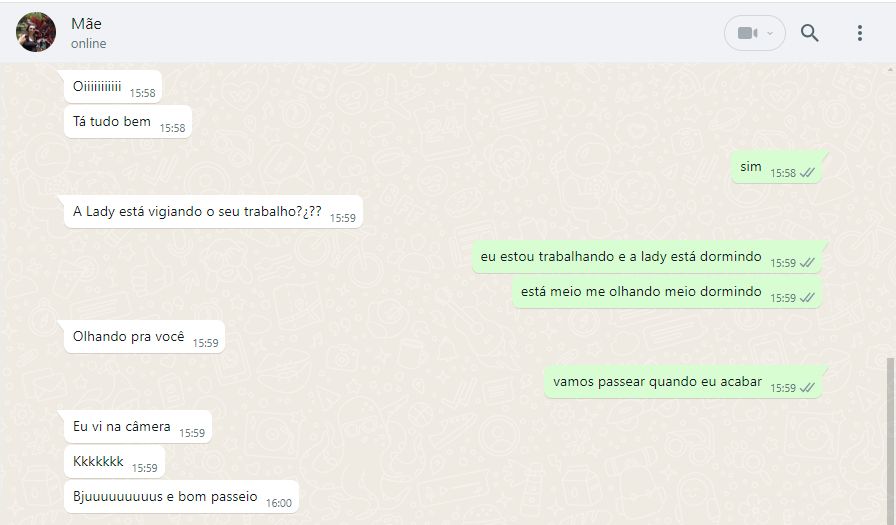Screen dimensions: 896x525
Task: Open contact info via Mãe name
Action: 86,23
